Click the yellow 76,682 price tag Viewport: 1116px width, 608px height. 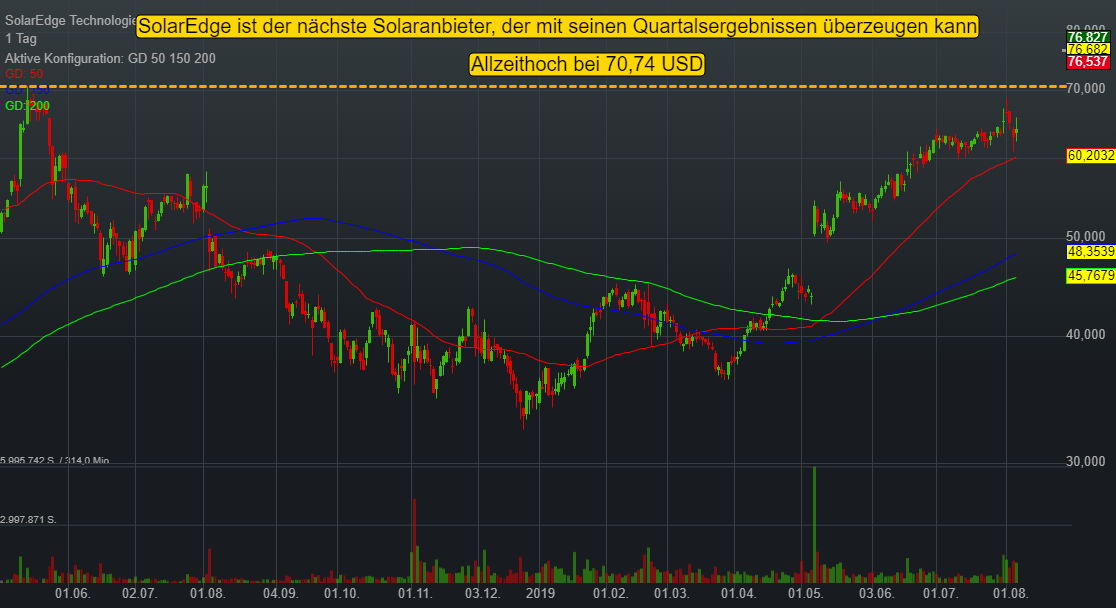(1088, 49)
